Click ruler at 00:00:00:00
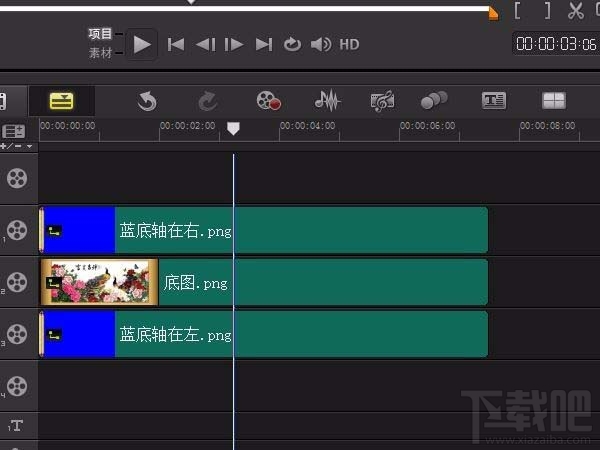 point(68,126)
